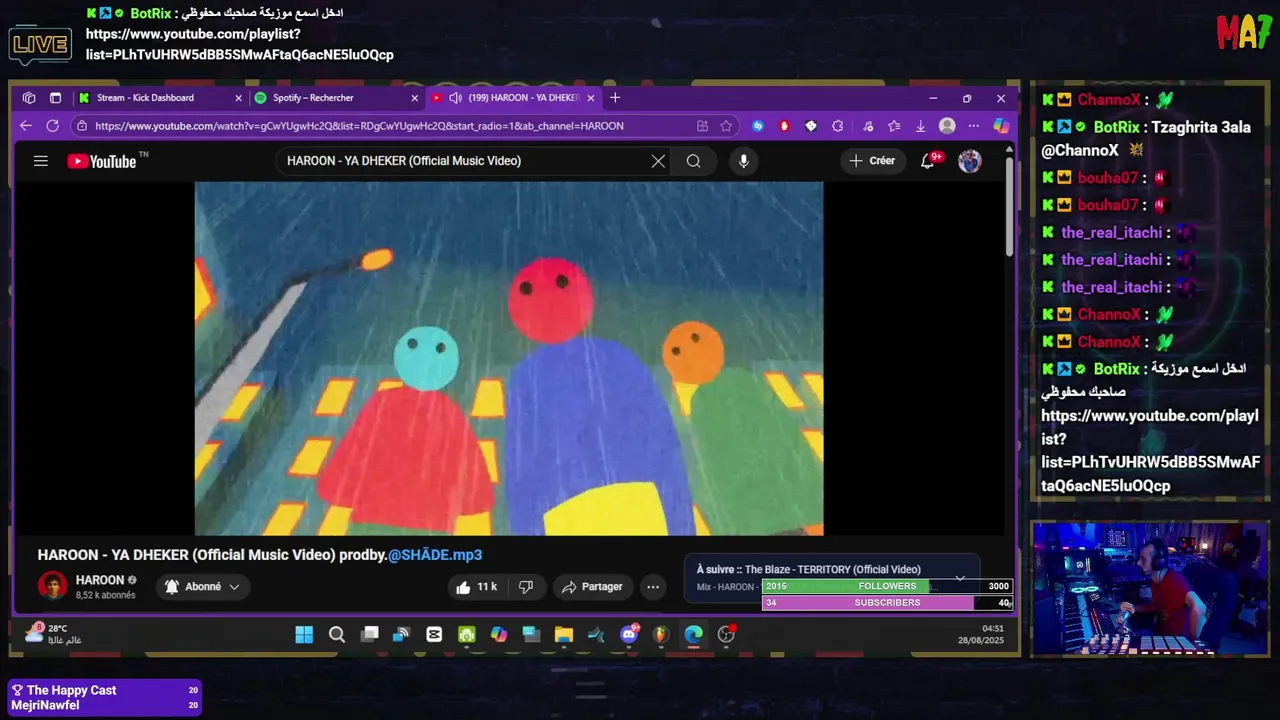Open taskbar Search

pos(337,635)
